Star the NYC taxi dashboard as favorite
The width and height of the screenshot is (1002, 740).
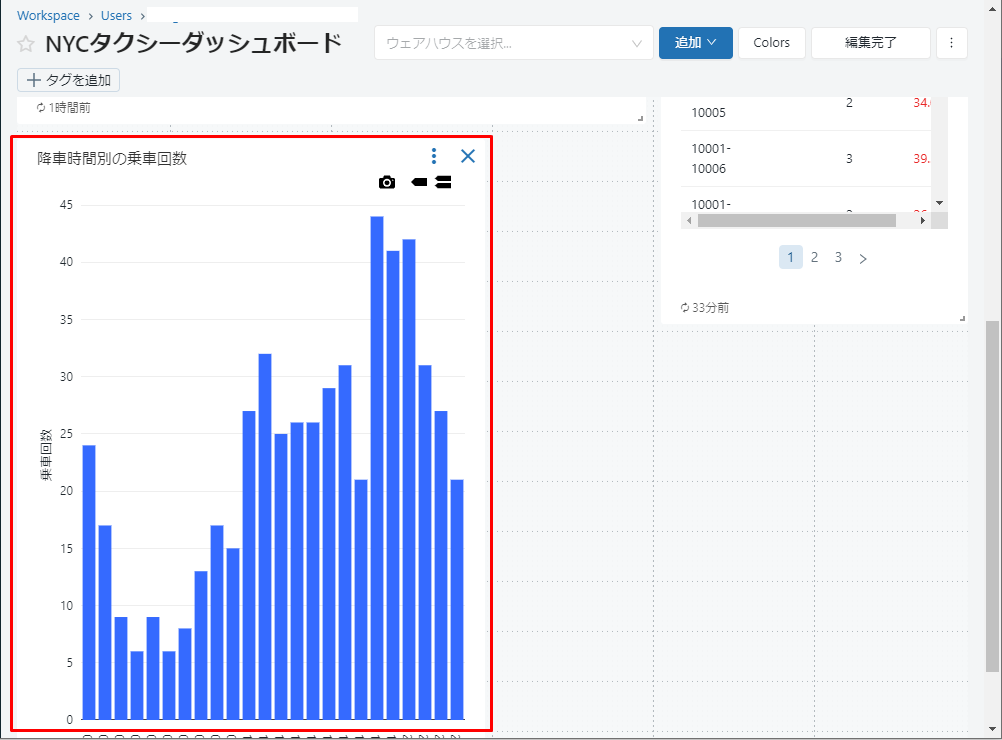(x=26, y=44)
